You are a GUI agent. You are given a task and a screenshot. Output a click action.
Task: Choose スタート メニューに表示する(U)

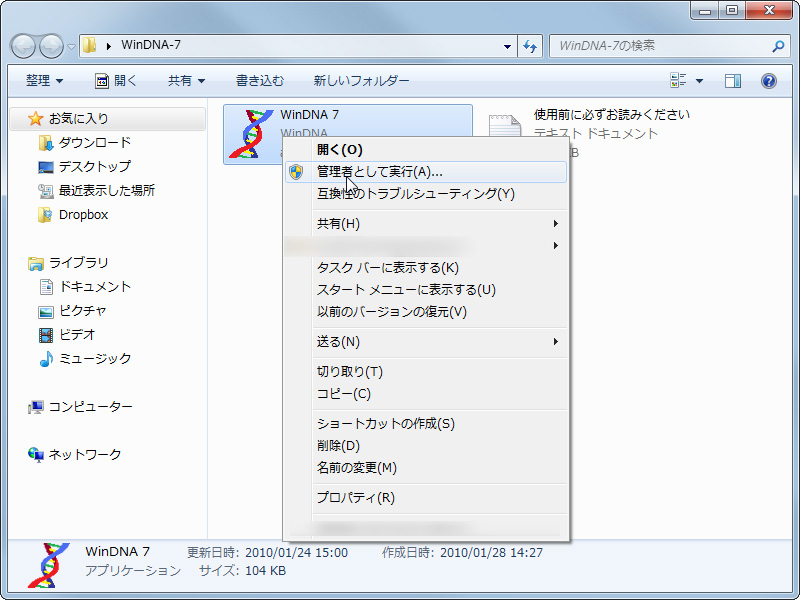pos(426,290)
